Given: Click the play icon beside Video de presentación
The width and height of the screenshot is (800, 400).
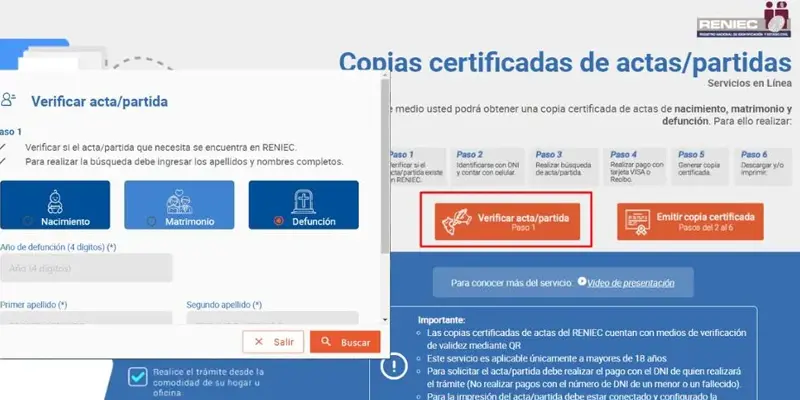Looking at the screenshot, I should pyautogui.click(x=582, y=282).
